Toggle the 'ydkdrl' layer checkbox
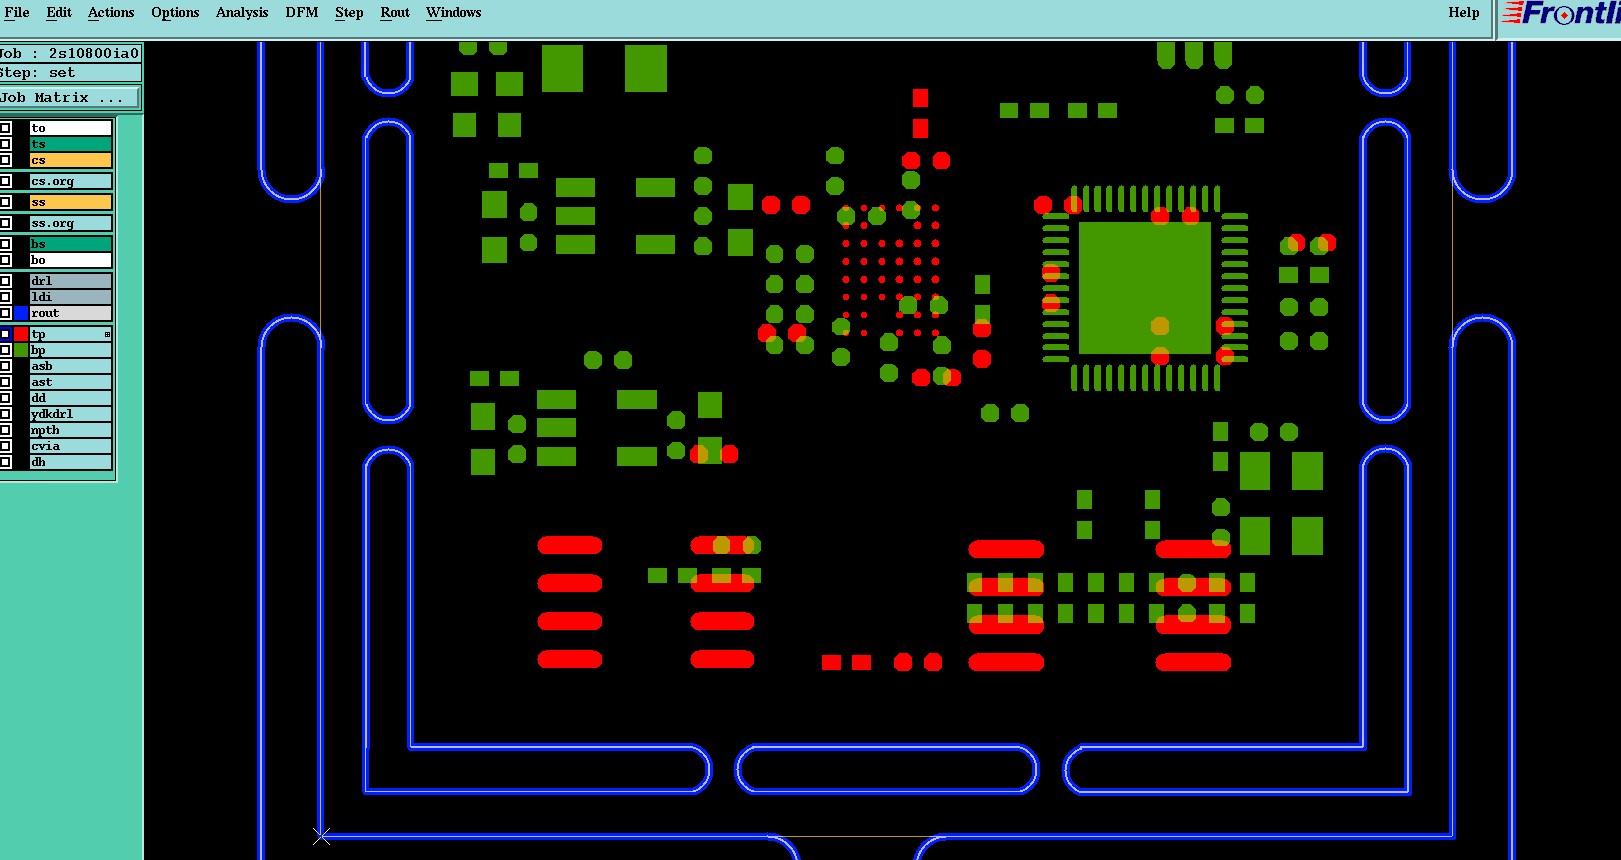The image size is (1621, 860). click(x=5, y=414)
